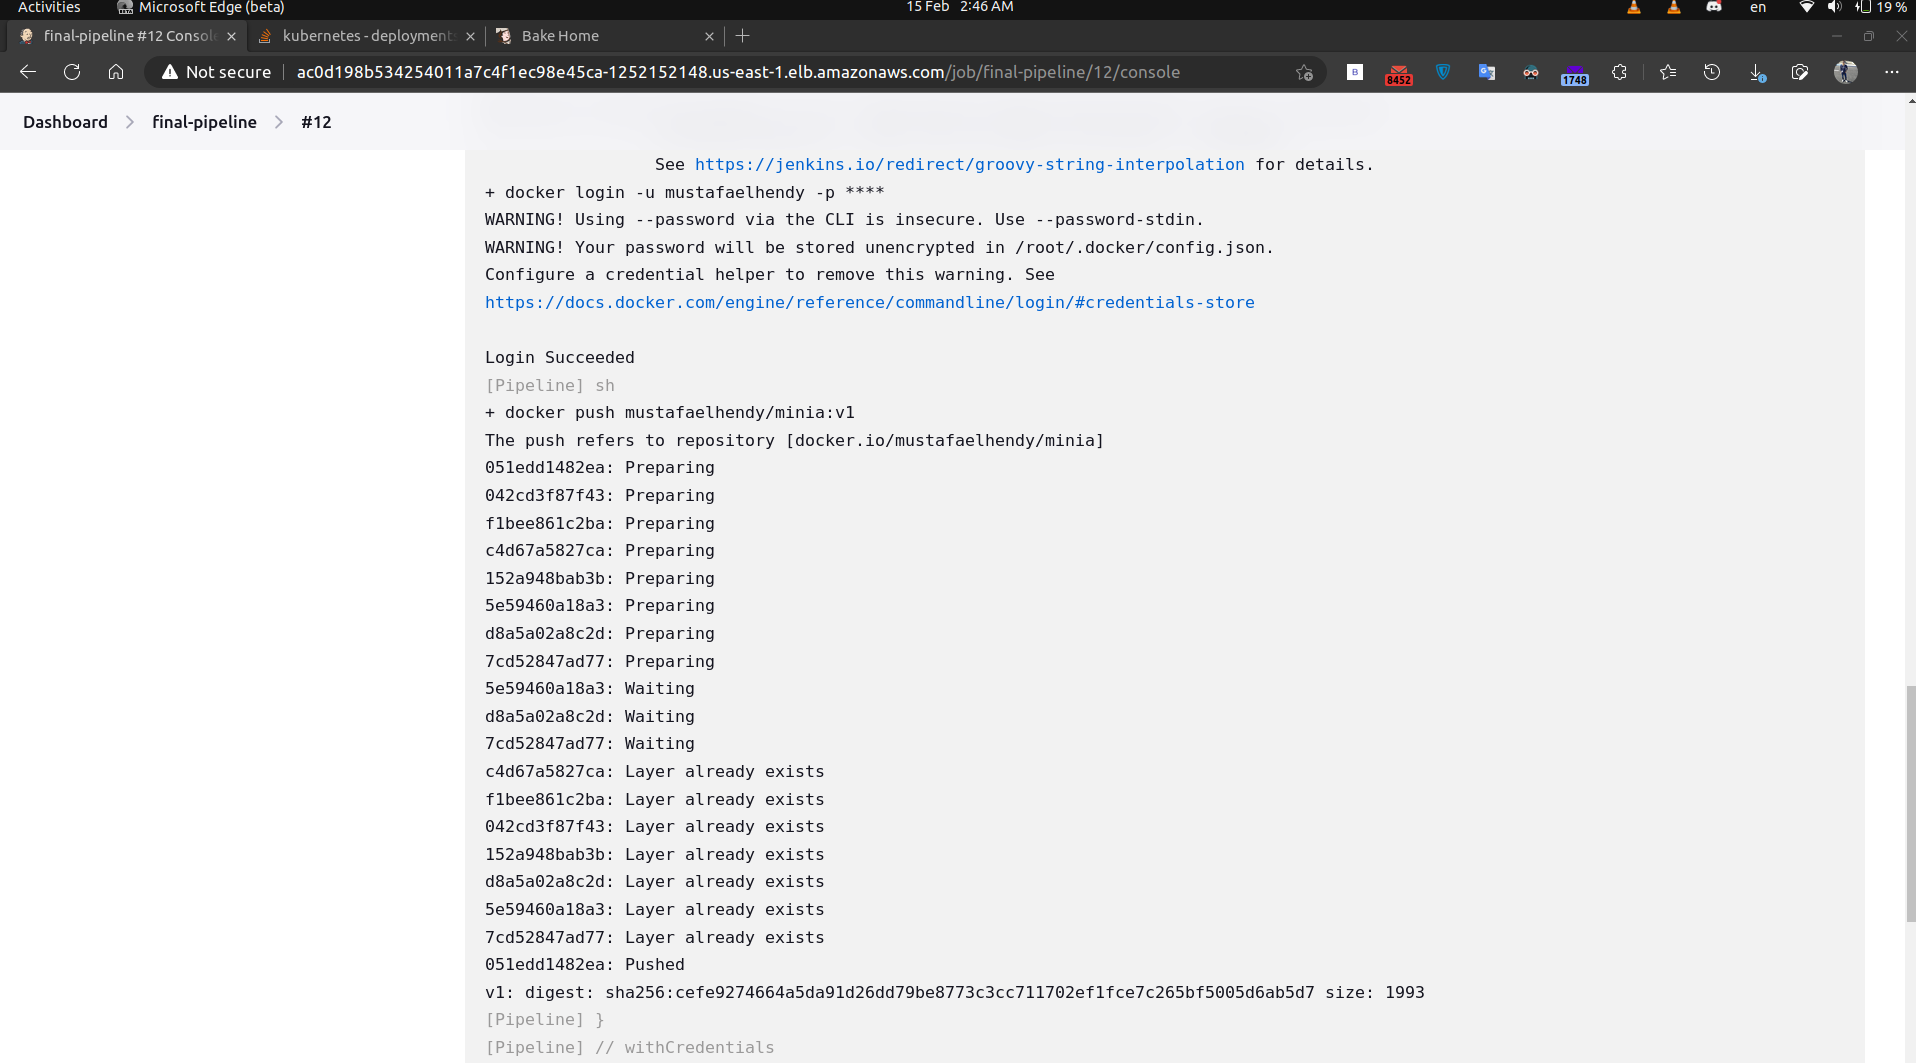
Task: Open the mail extension showing 8452 badge
Action: [1398, 72]
